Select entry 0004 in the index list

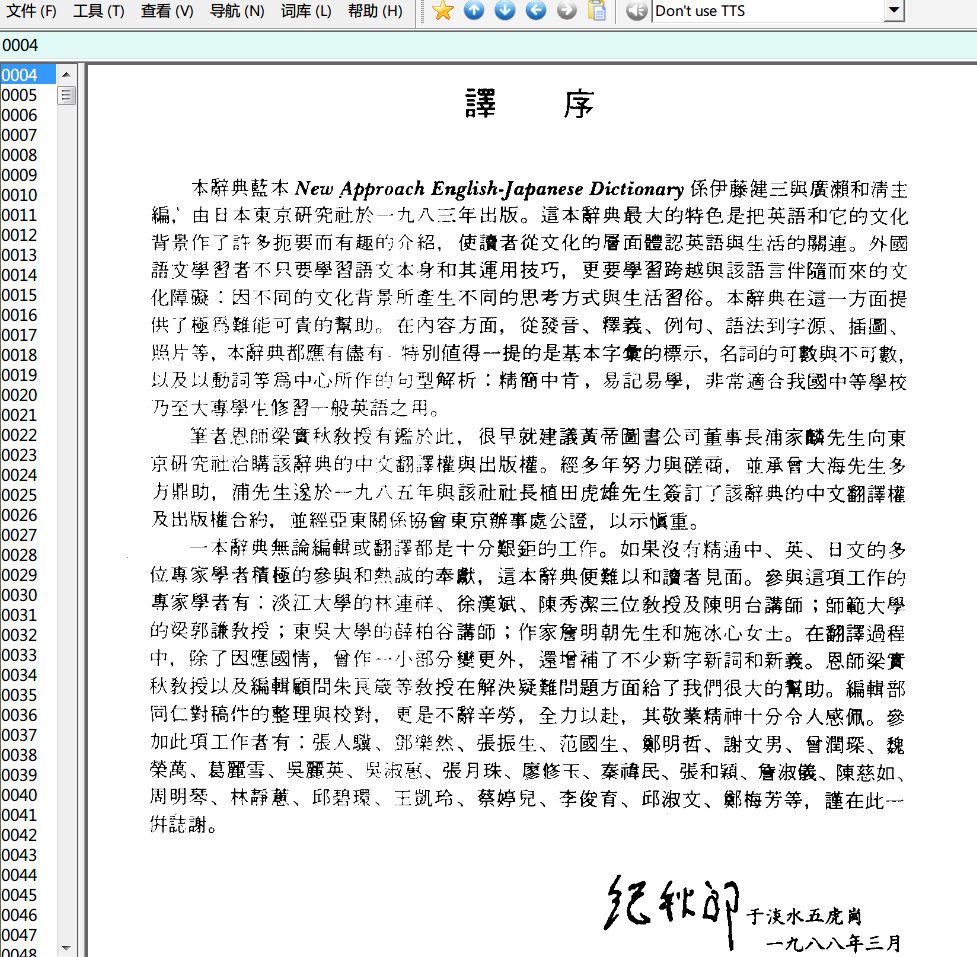(28, 75)
